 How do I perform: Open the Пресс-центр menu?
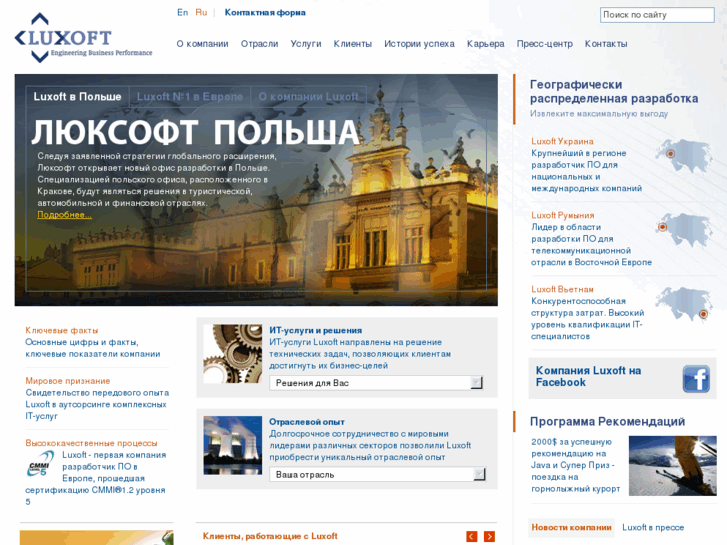point(545,44)
